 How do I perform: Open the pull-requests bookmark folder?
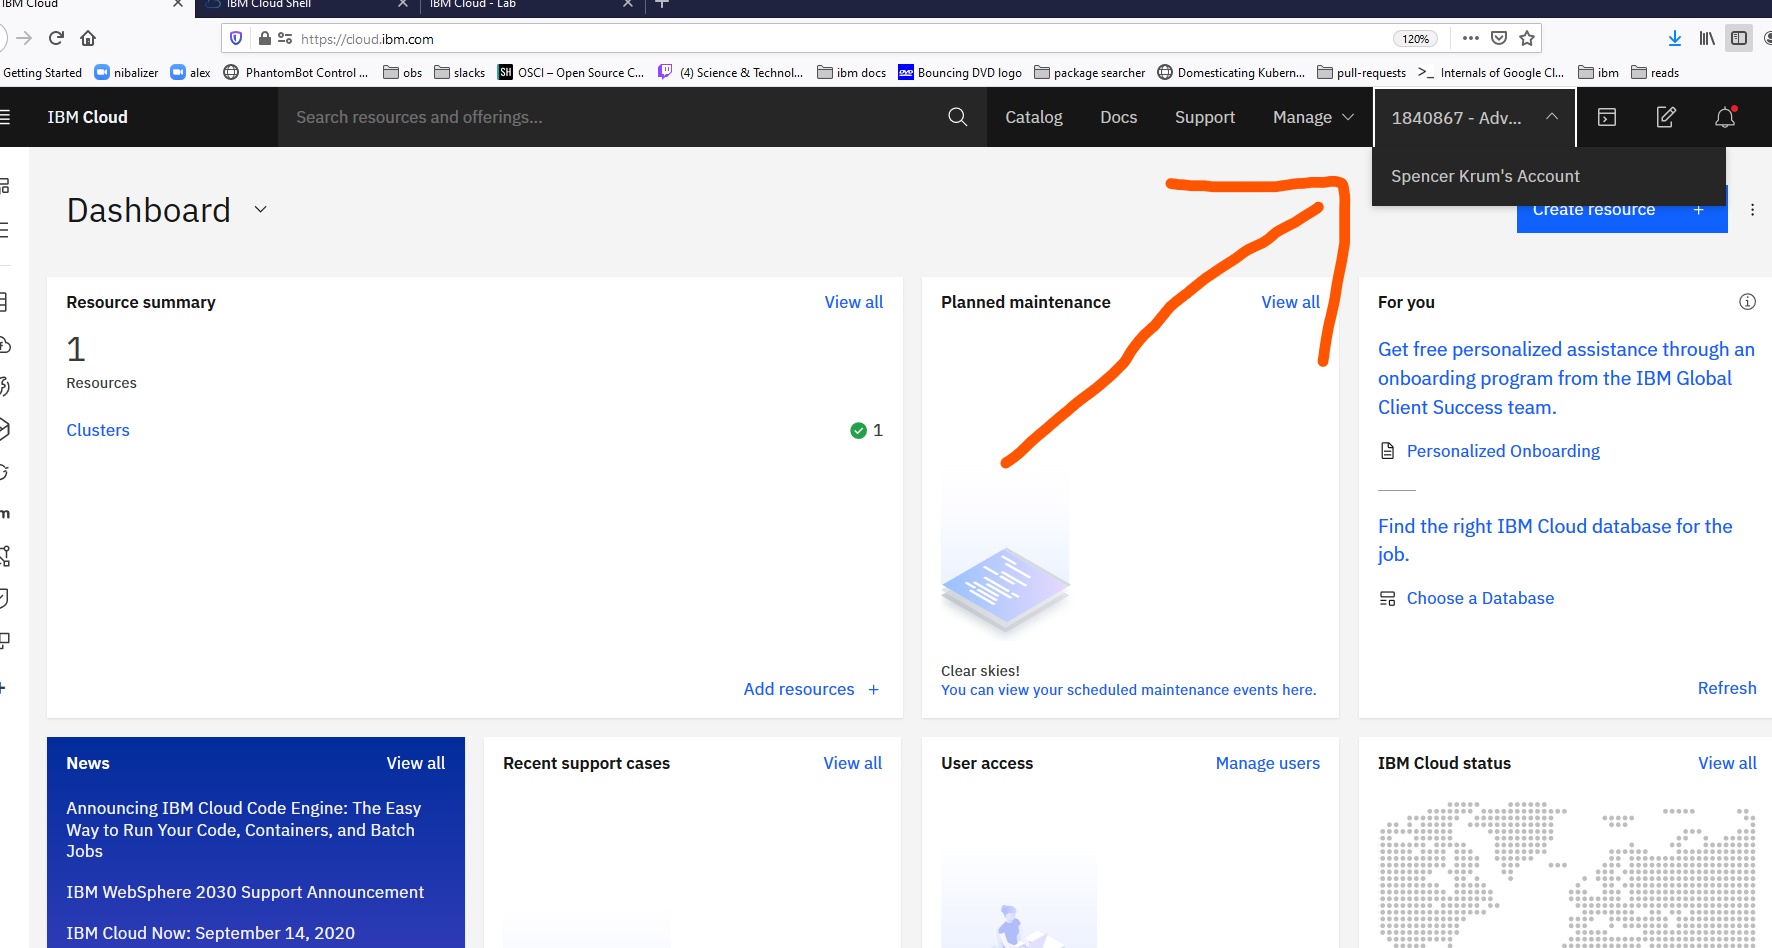pyautogui.click(x=1362, y=72)
